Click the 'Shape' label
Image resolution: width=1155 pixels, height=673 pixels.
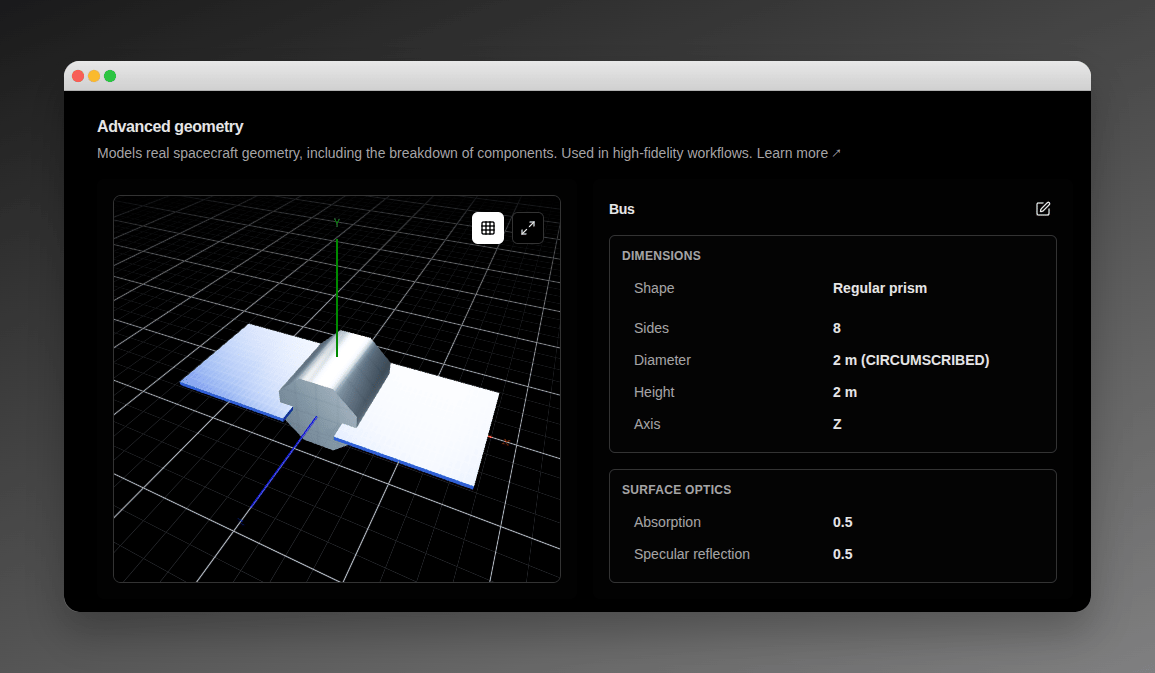click(x=654, y=288)
